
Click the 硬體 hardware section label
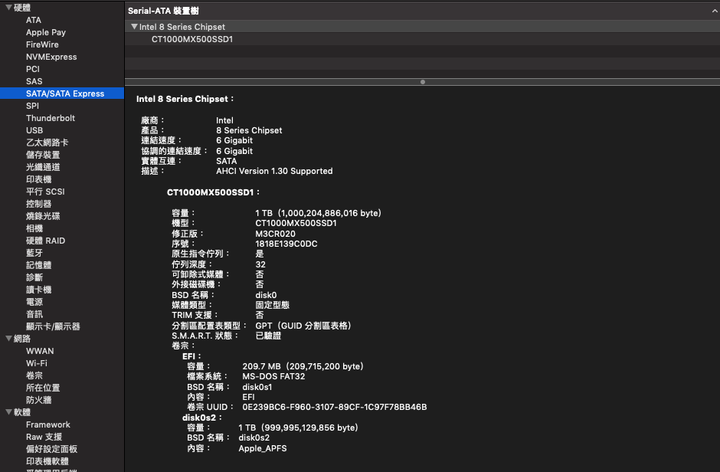tap(22, 8)
